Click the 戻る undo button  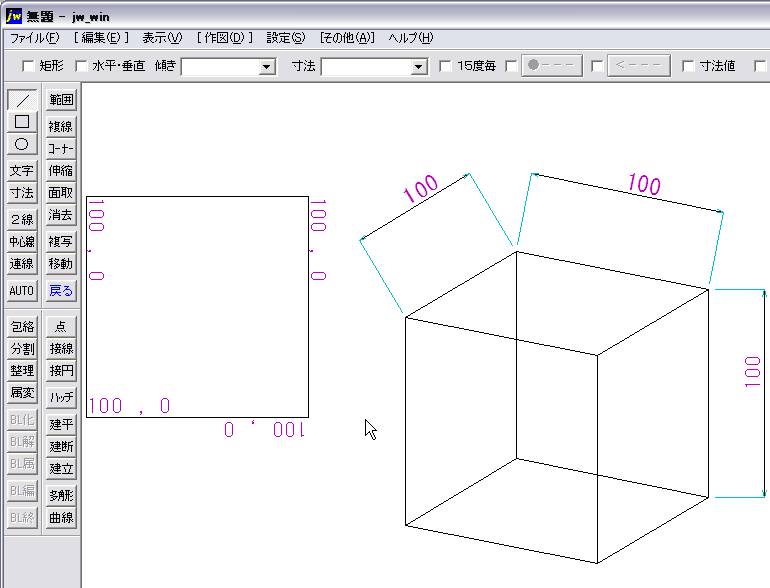point(61,290)
